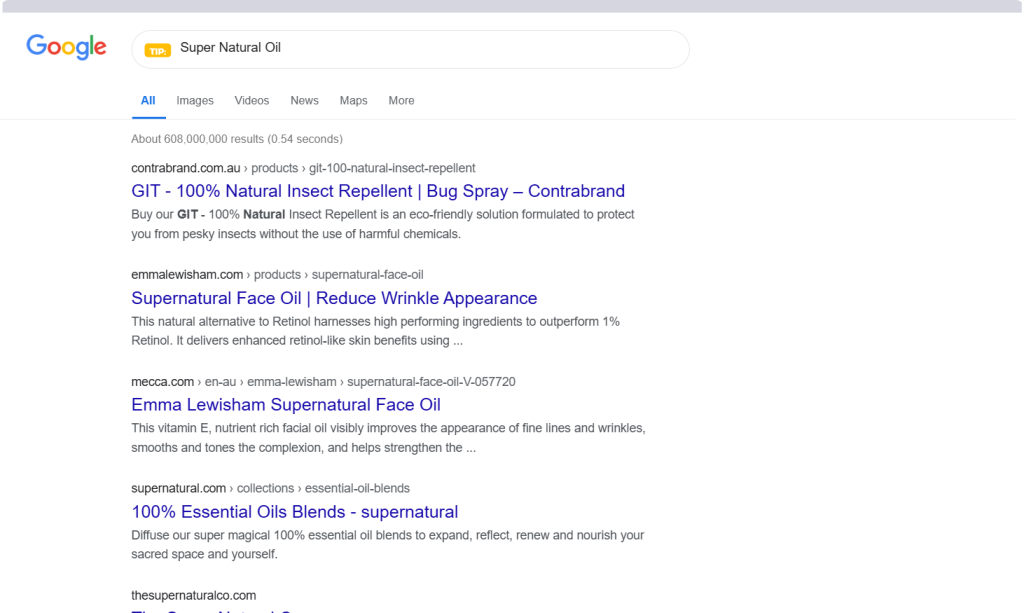Click the Contrabrand eco-friendly description snippet
This screenshot has width=1024, height=613.
382,224
